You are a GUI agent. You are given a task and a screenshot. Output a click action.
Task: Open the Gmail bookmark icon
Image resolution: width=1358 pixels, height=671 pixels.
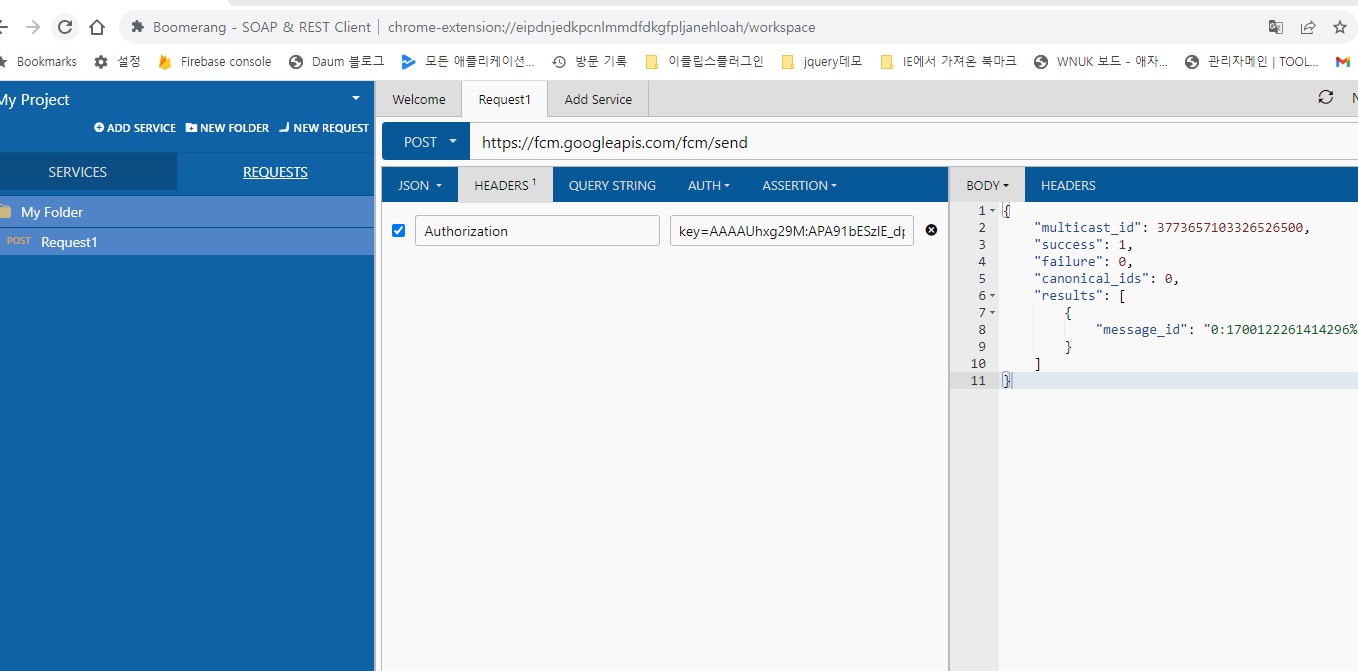tap(1342, 61)
